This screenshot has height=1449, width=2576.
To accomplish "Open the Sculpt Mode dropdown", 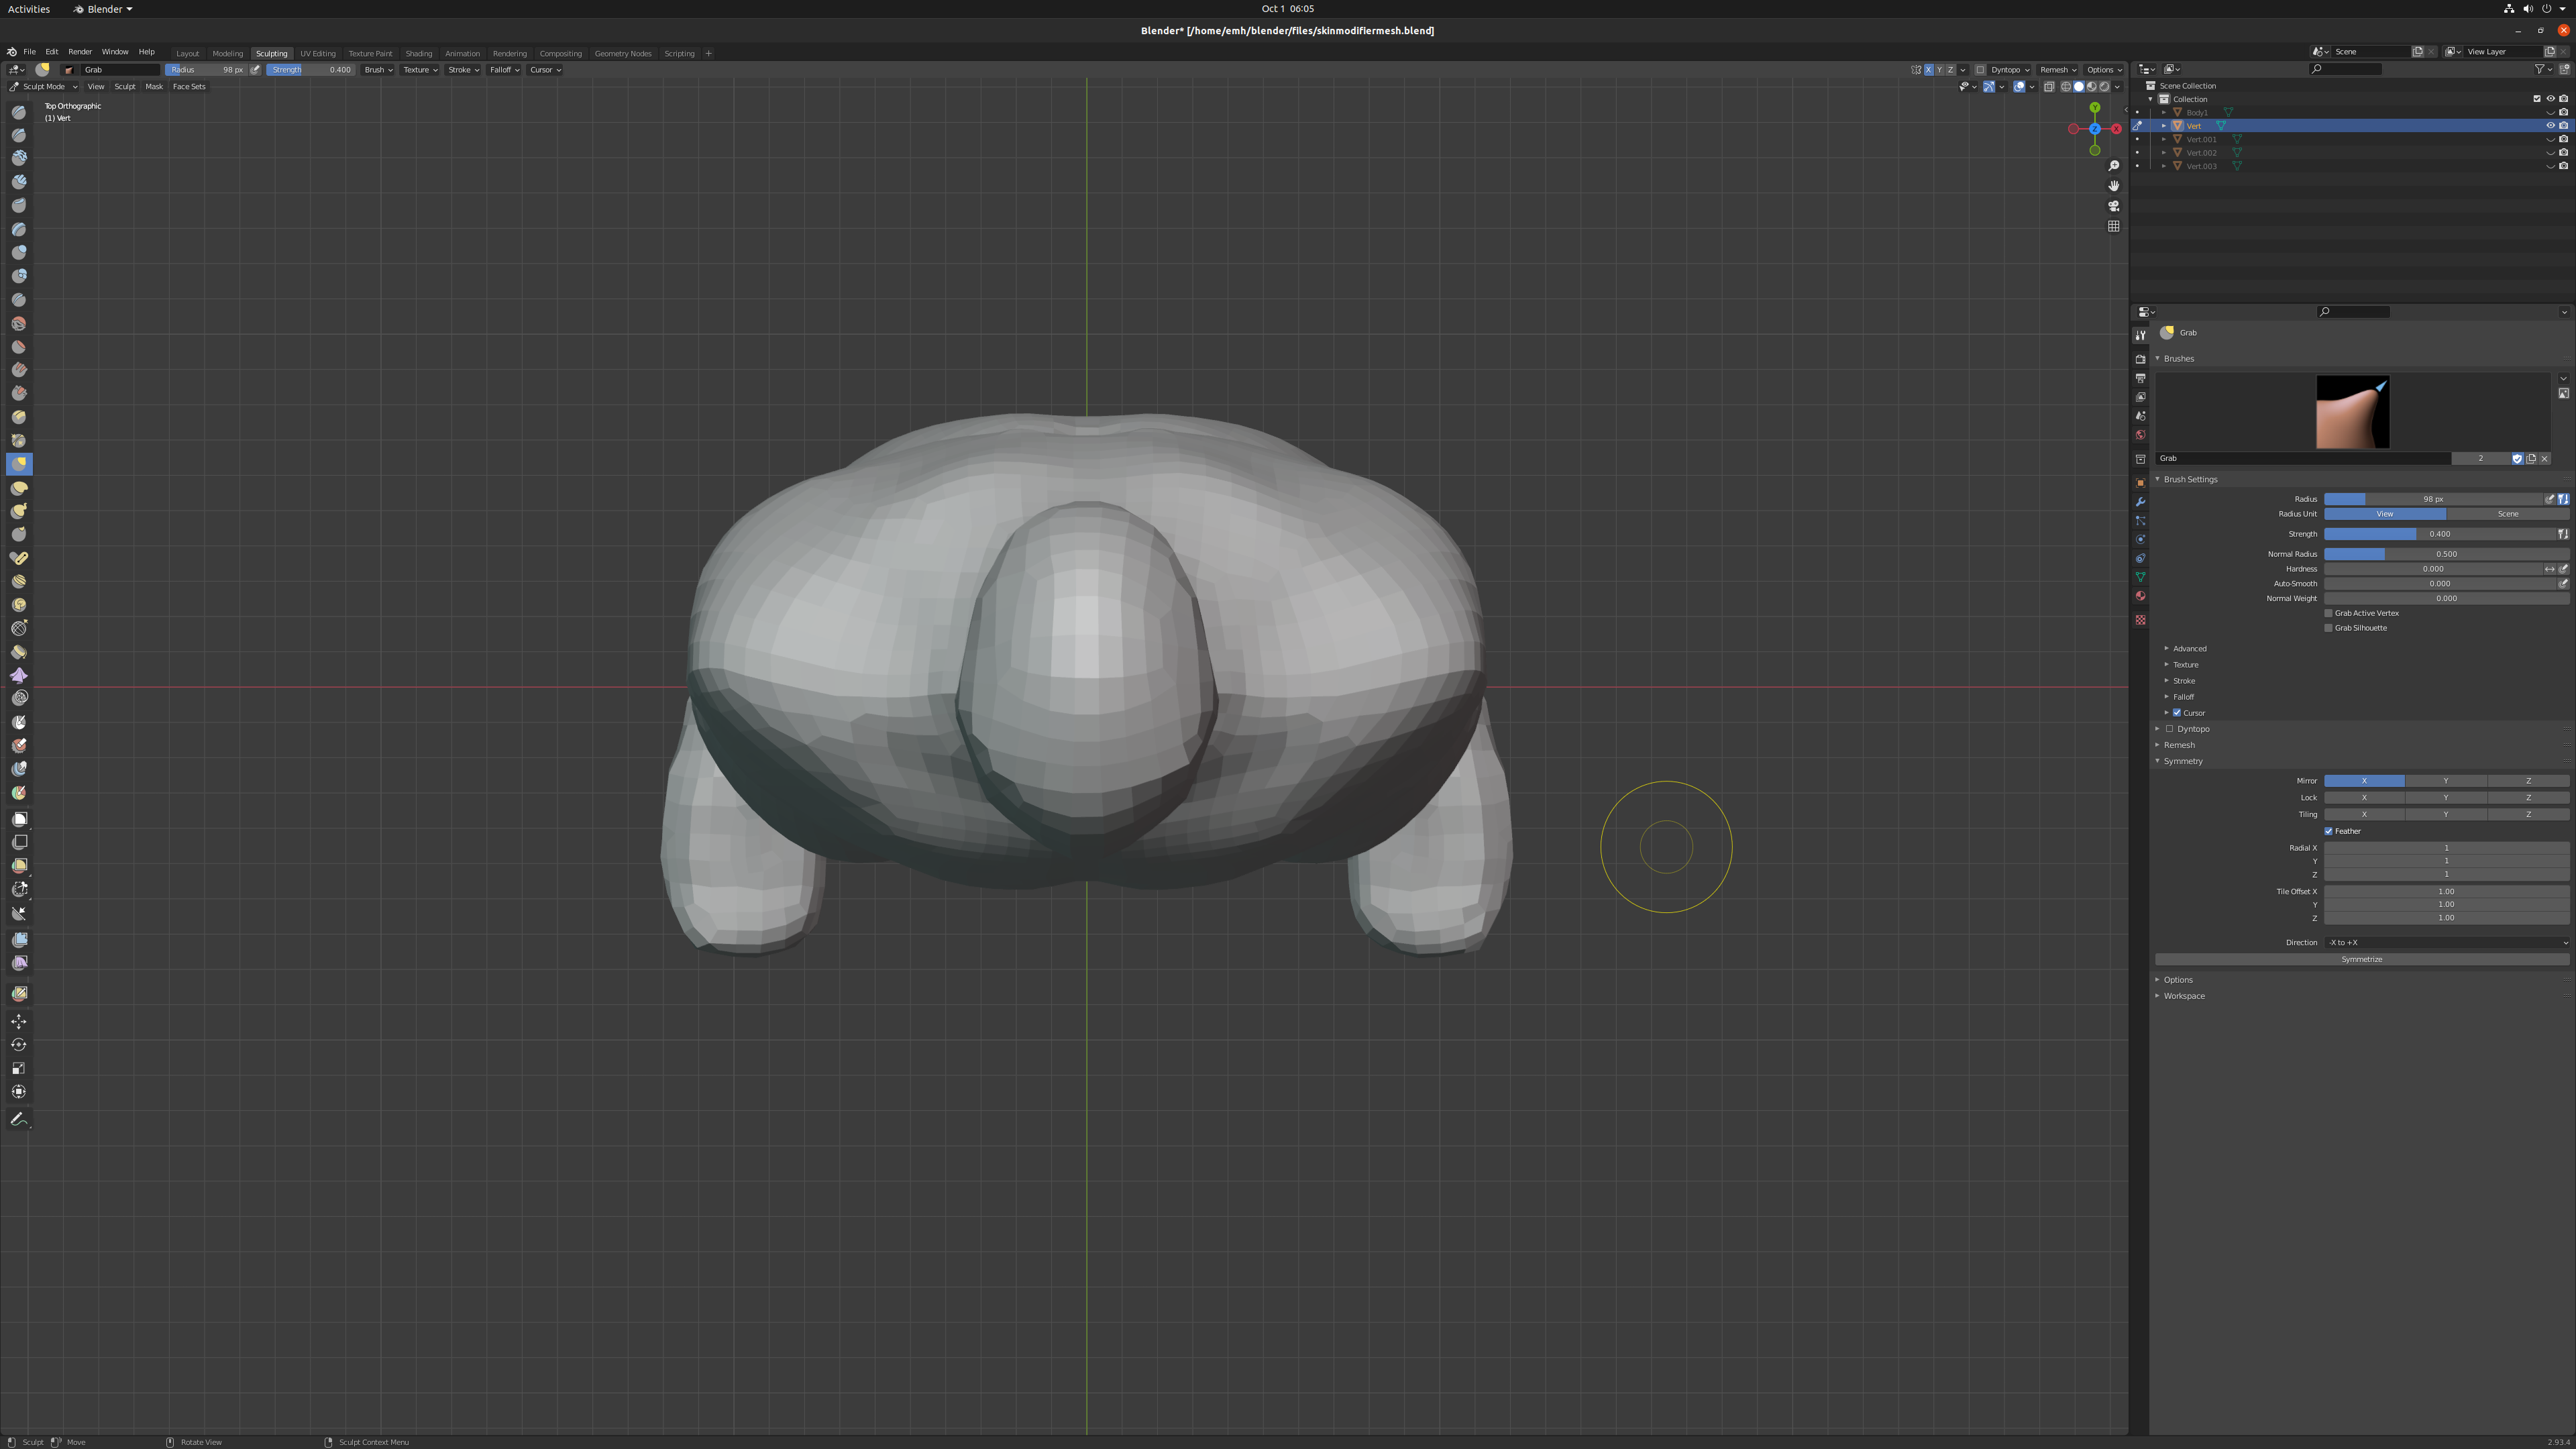I will tap(43, 86).
